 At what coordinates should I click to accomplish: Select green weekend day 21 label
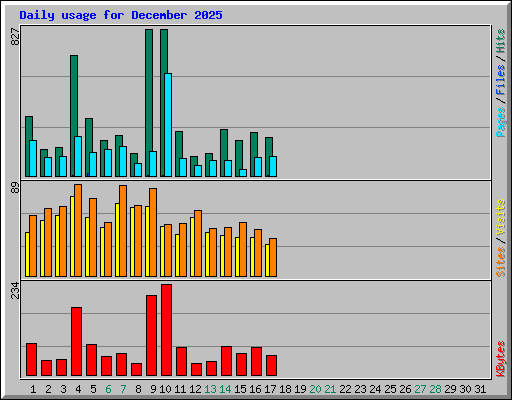pos(330,389)
